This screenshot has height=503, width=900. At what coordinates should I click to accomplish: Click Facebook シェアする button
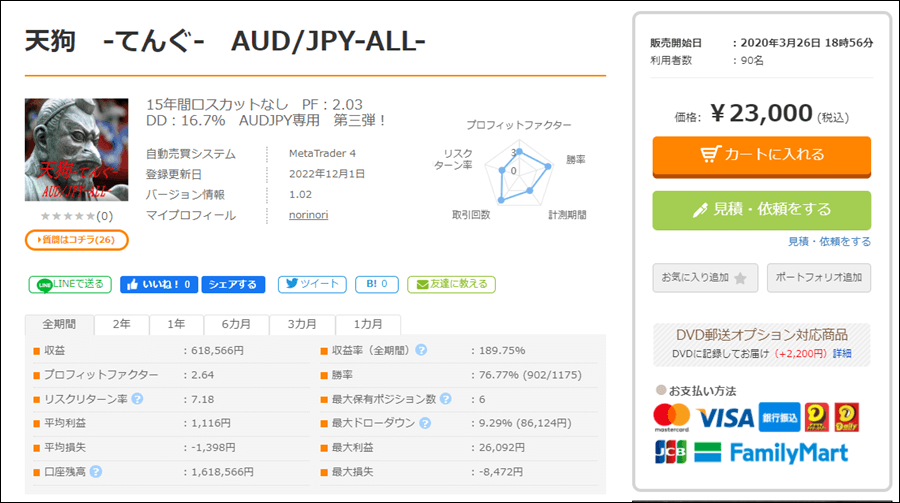(x=233, y=284)
